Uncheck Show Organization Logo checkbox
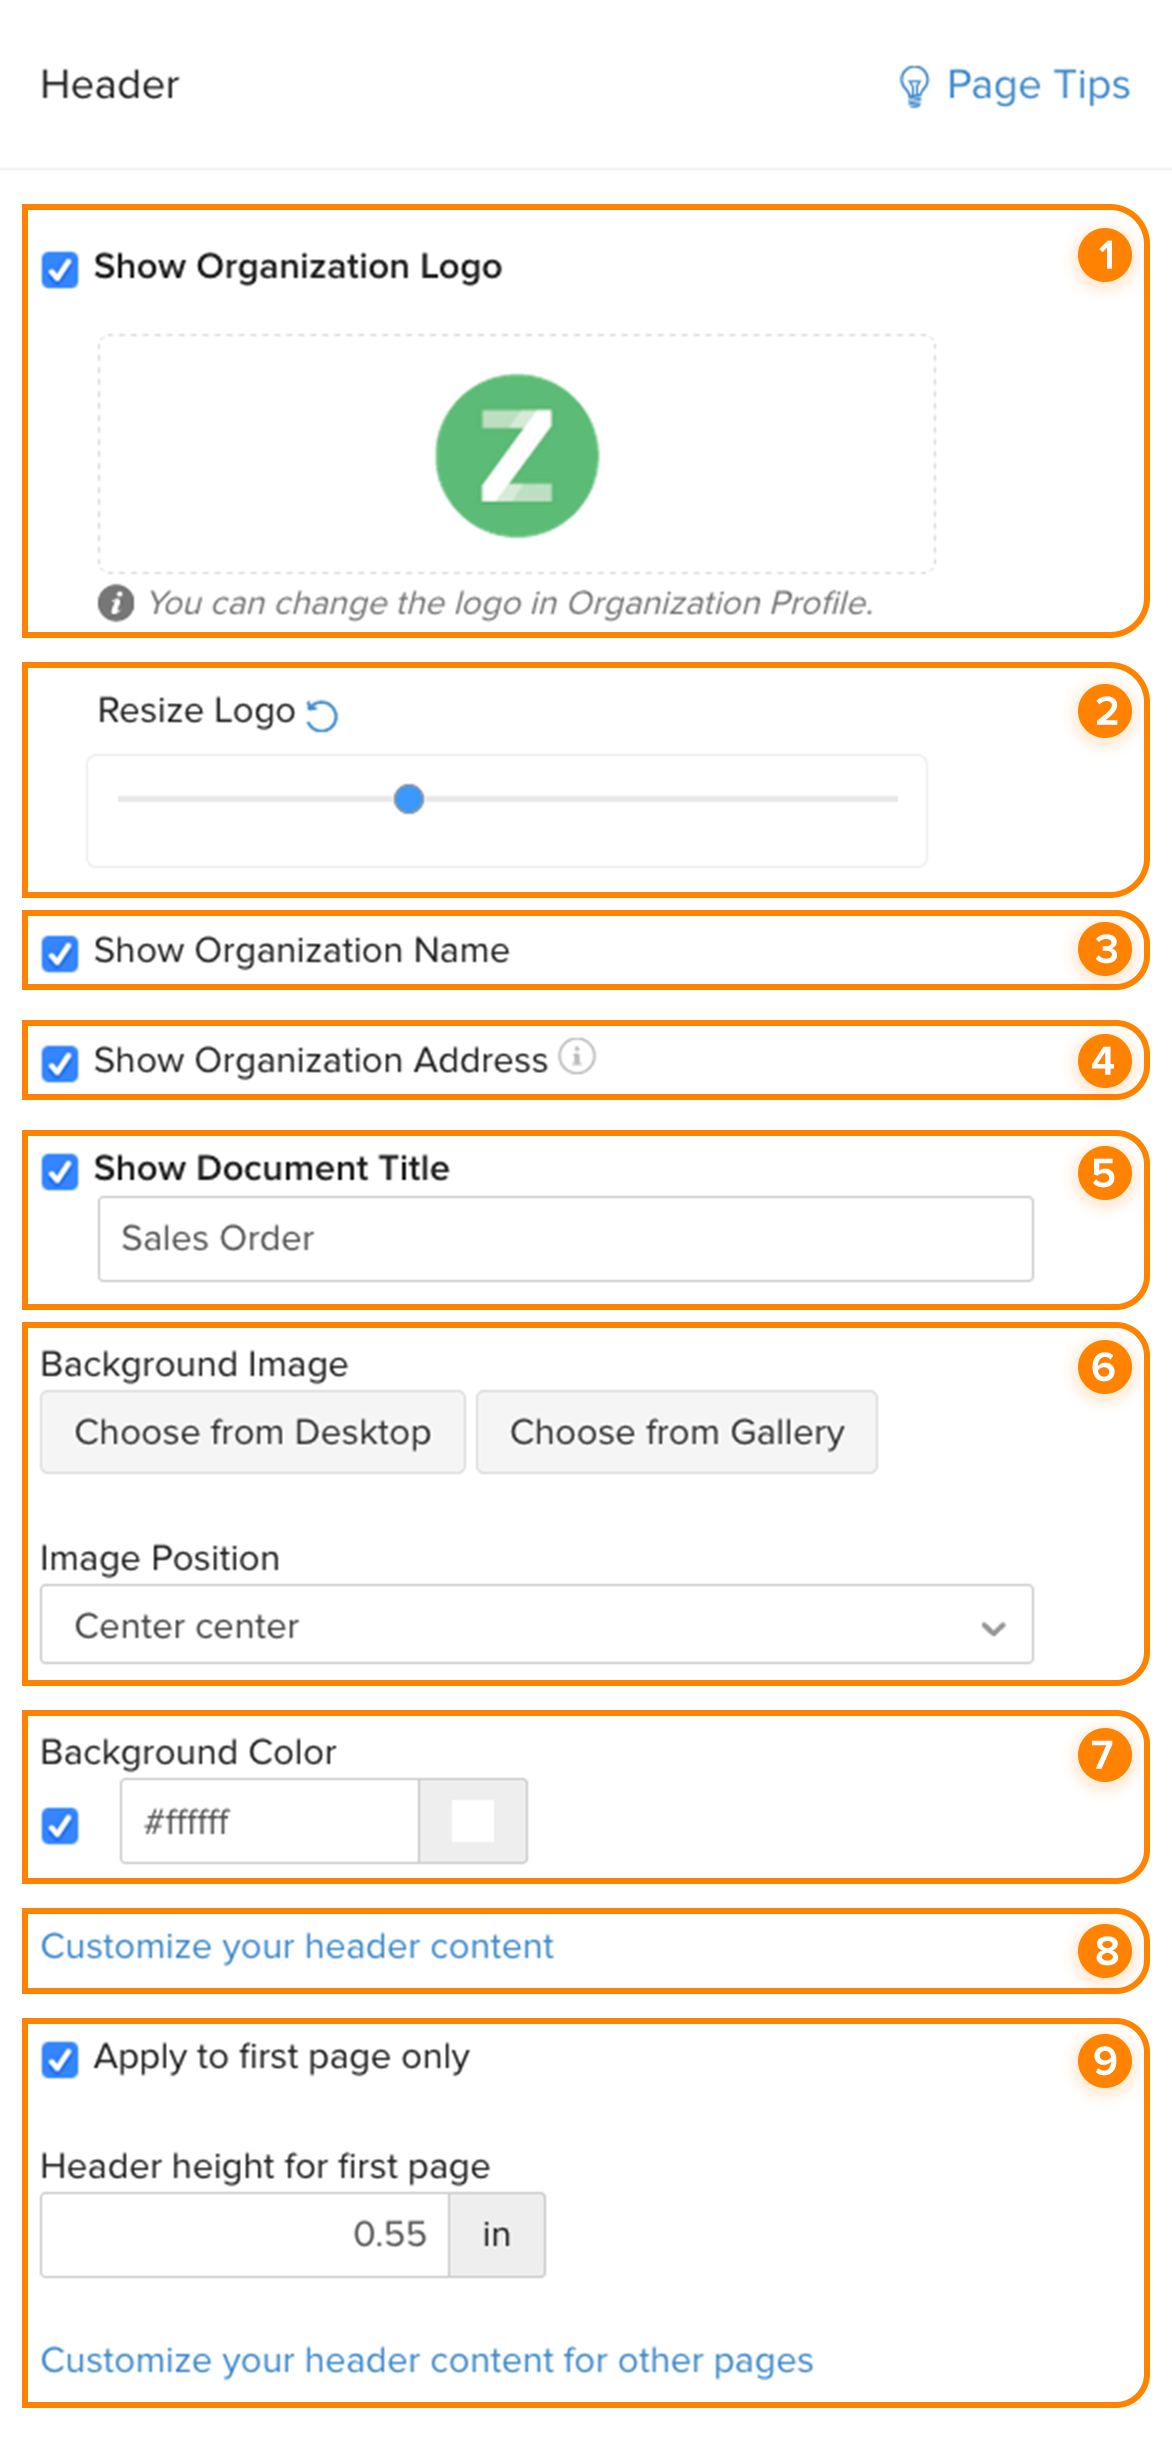The width and height of the screenshot is (1172, 2464). pyautogui.click(x=60, y=269)
